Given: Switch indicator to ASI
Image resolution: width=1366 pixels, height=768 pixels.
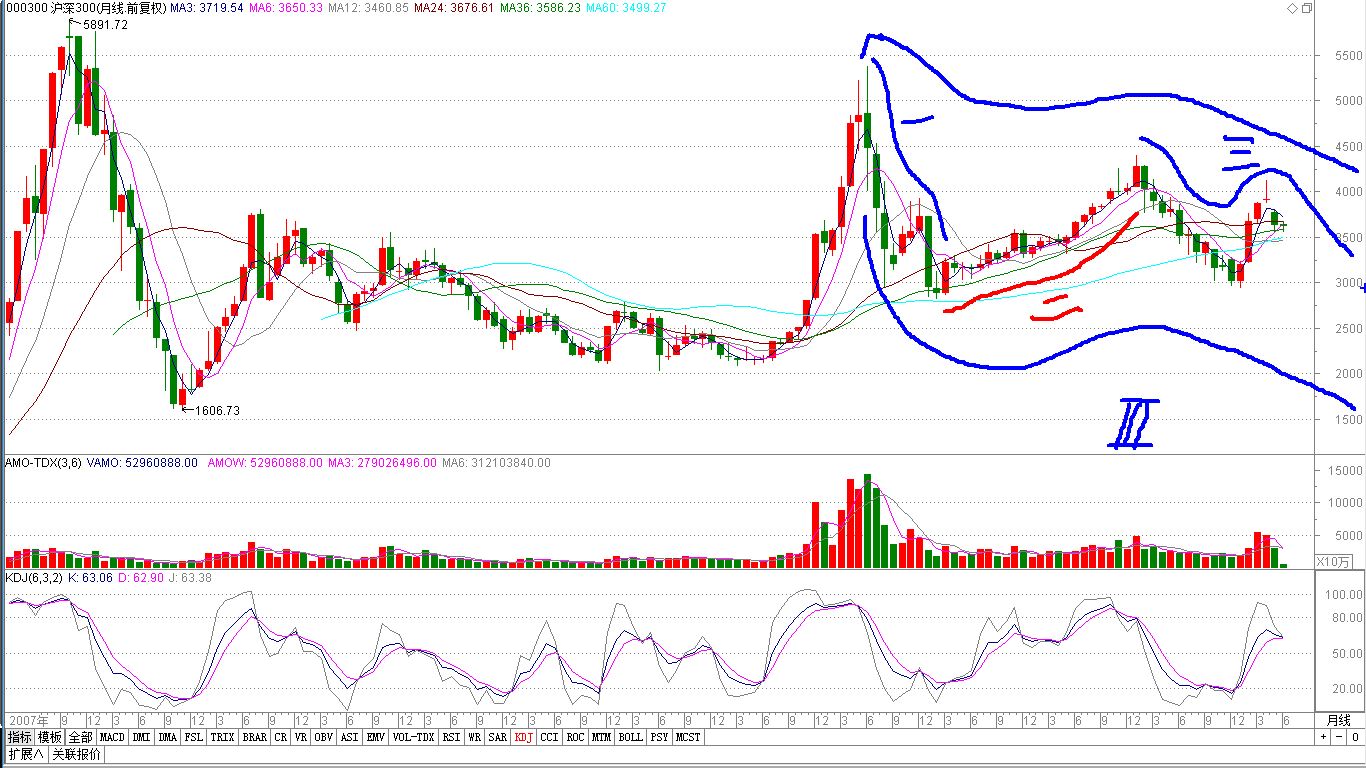Looking at the screenshot, I should 350,737.
